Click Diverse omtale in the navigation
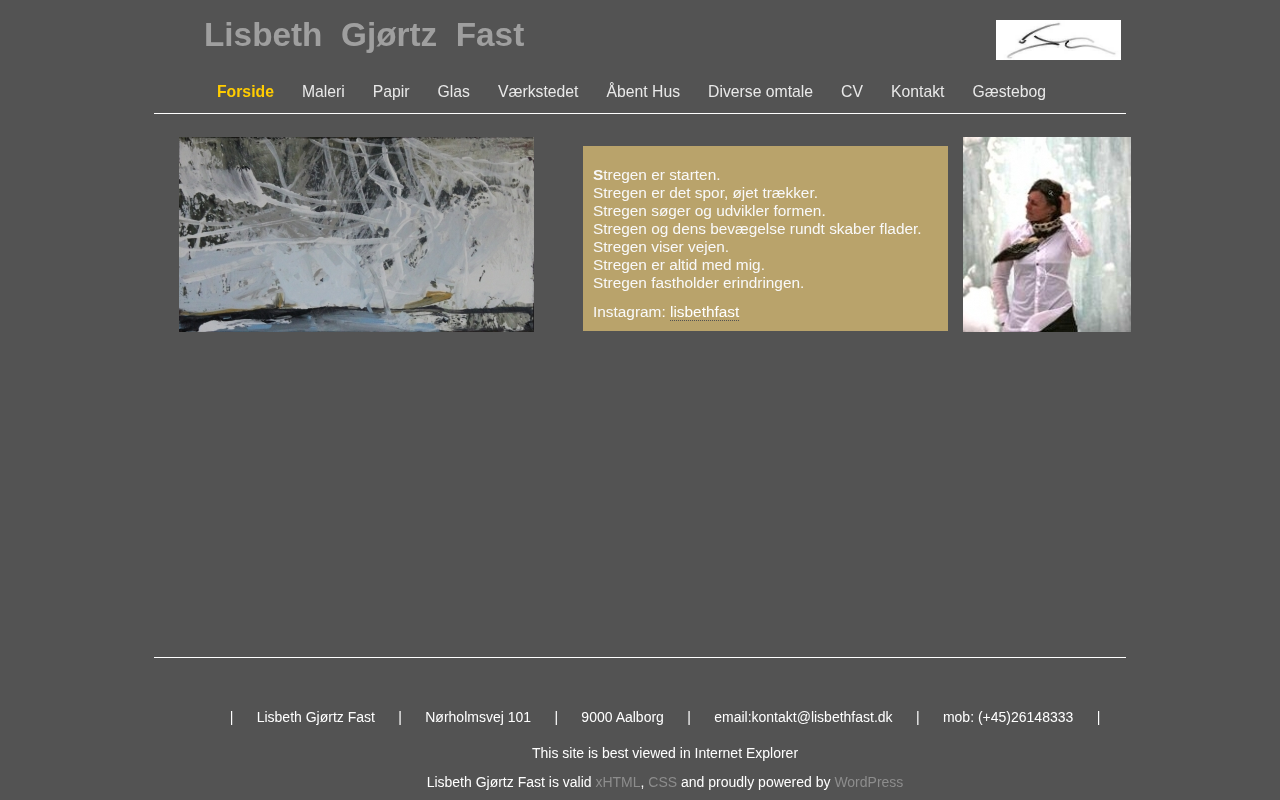1280x800 pixels. (760, 92)
